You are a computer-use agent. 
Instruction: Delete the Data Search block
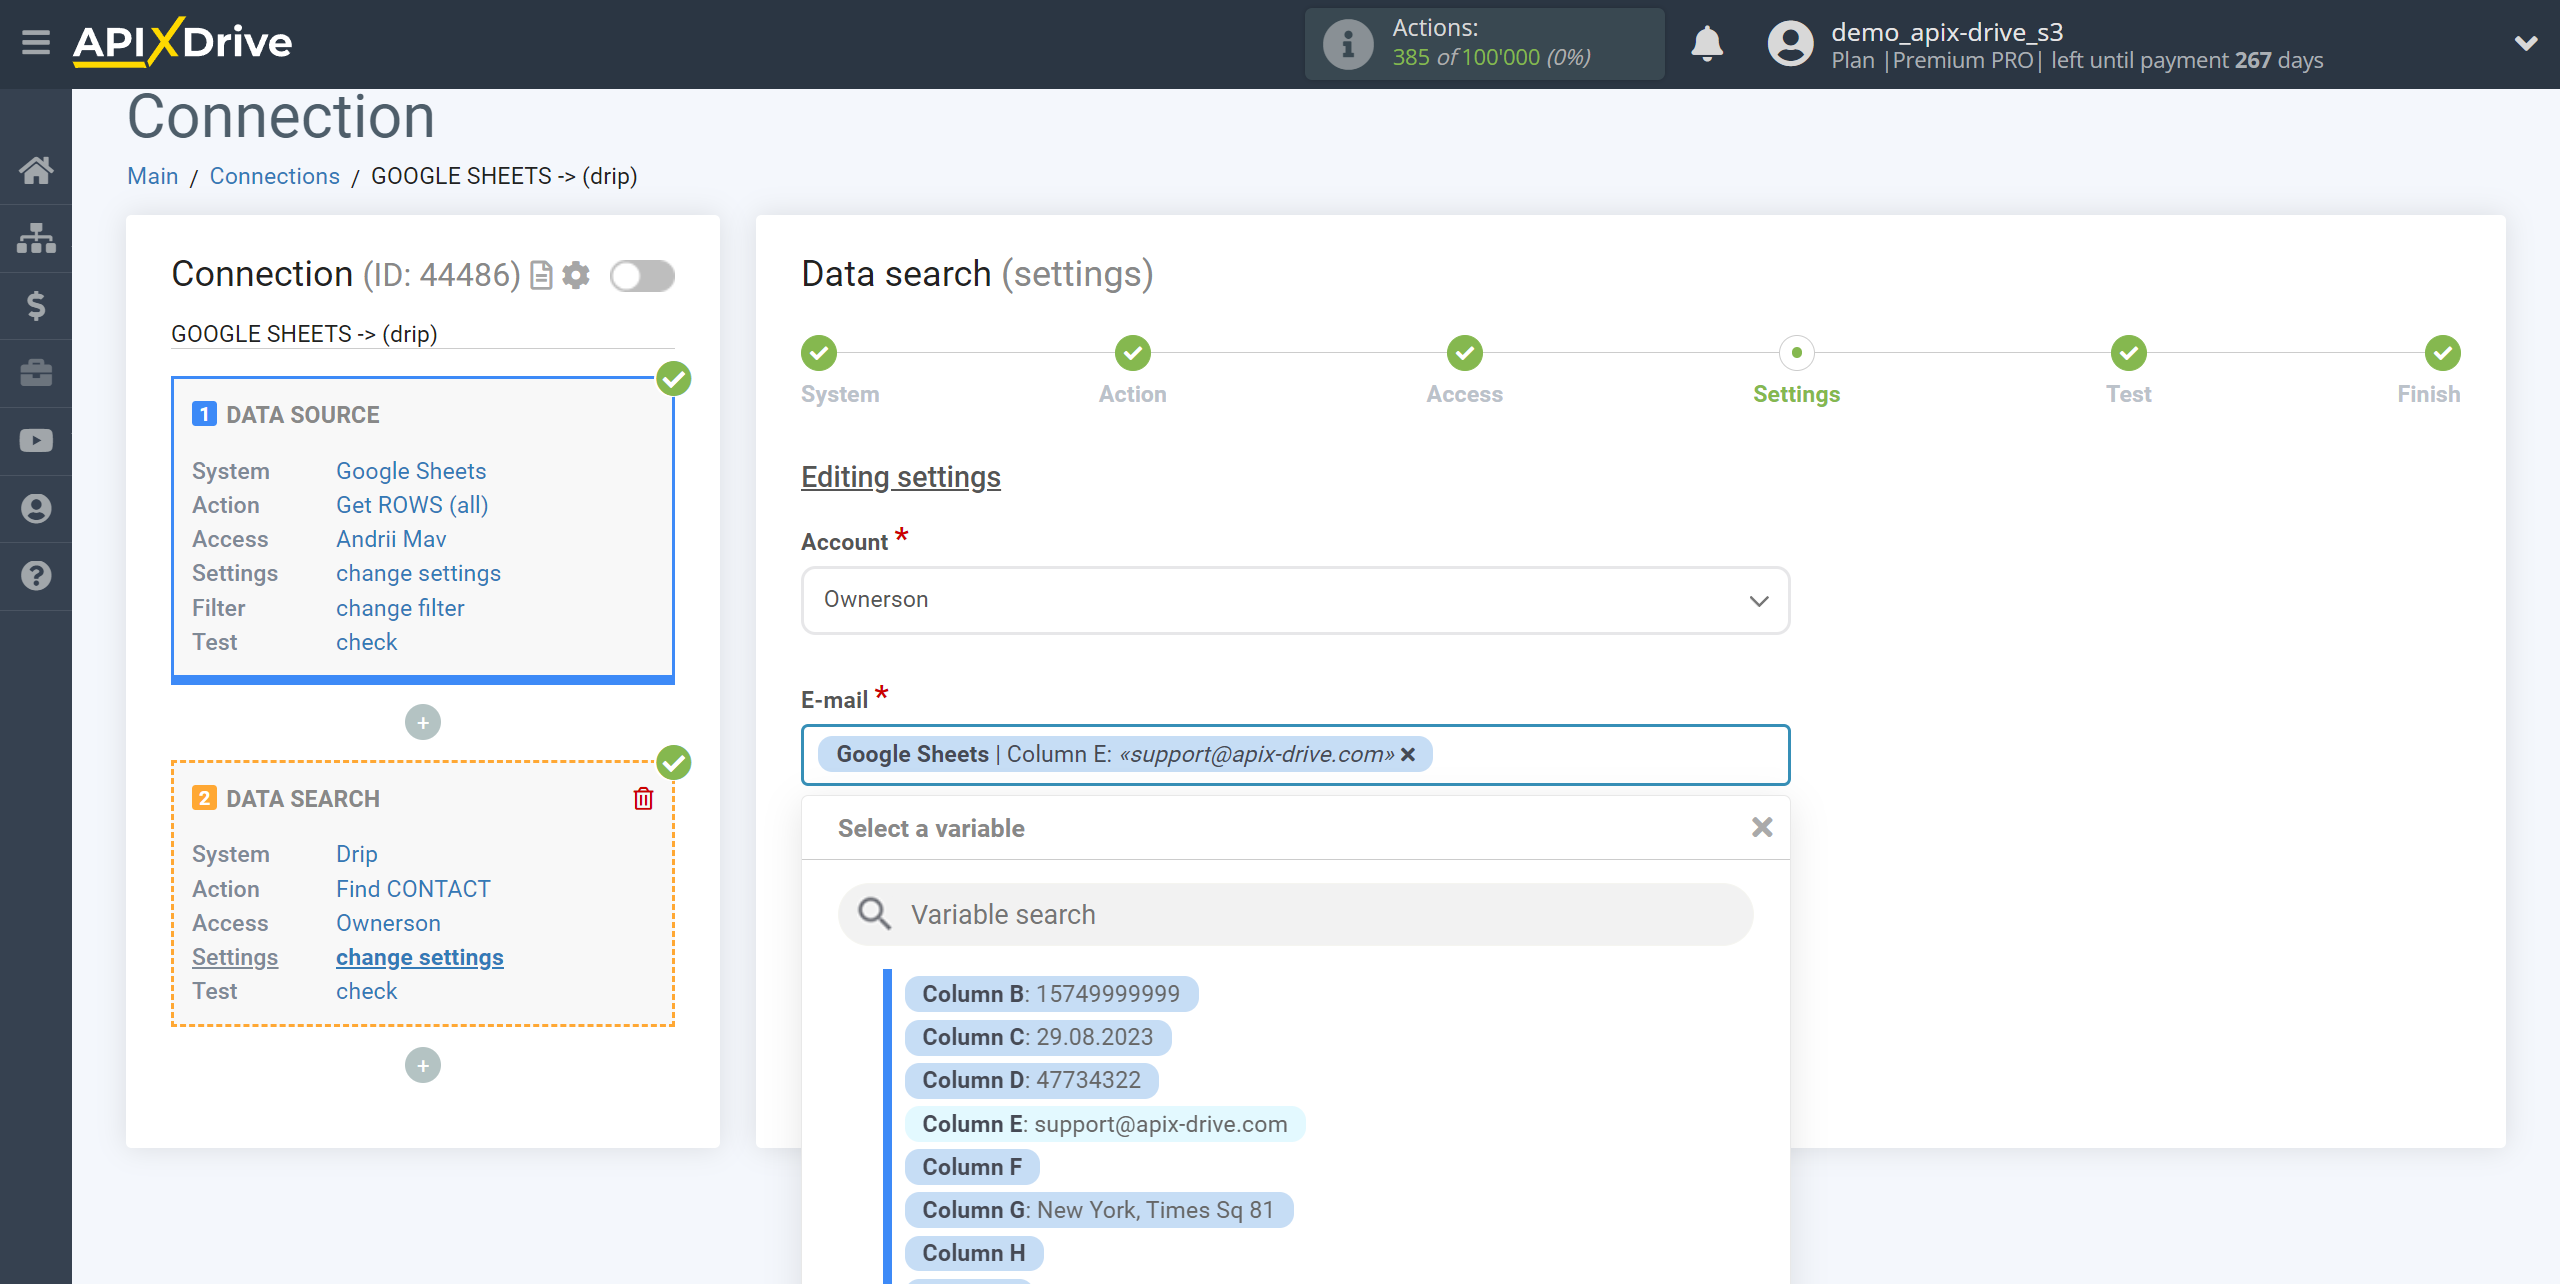(x=643, y=798)
